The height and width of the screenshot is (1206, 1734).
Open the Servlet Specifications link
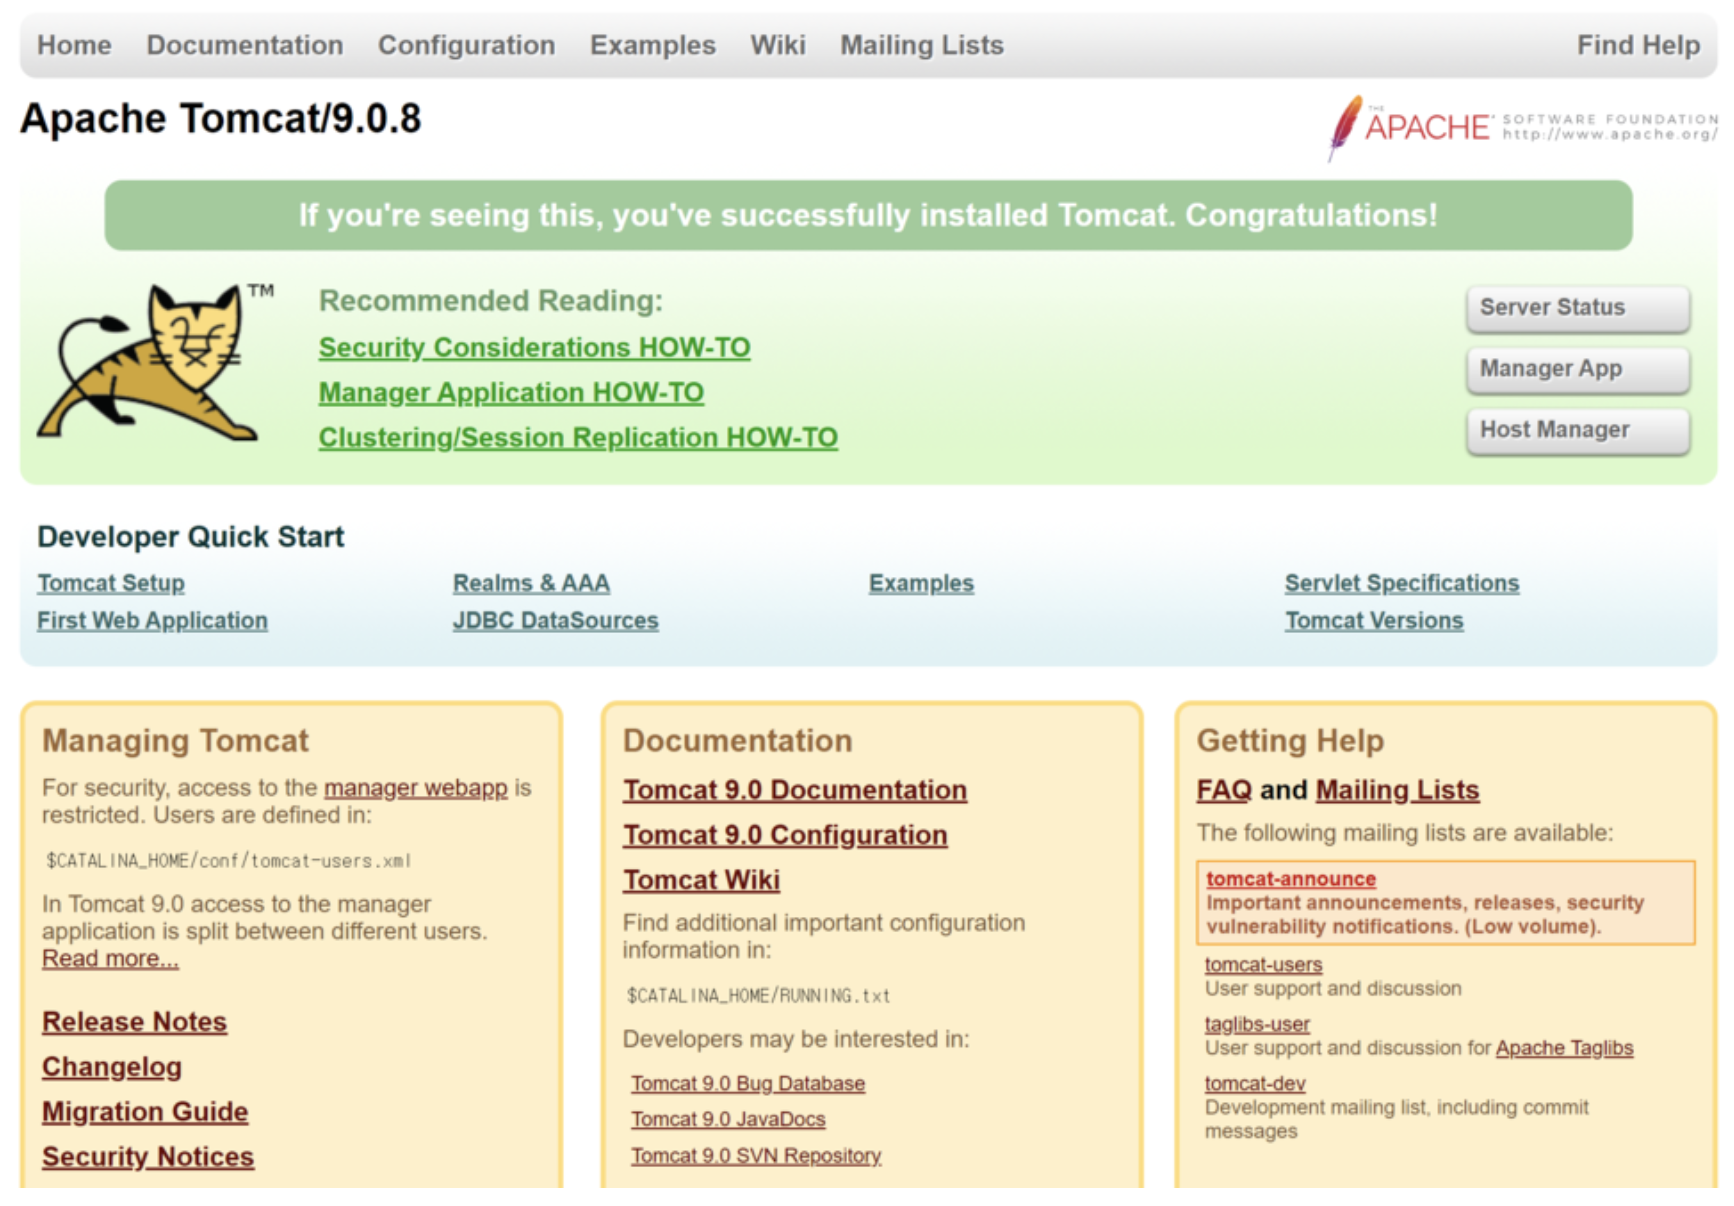tap(1402, 583)
